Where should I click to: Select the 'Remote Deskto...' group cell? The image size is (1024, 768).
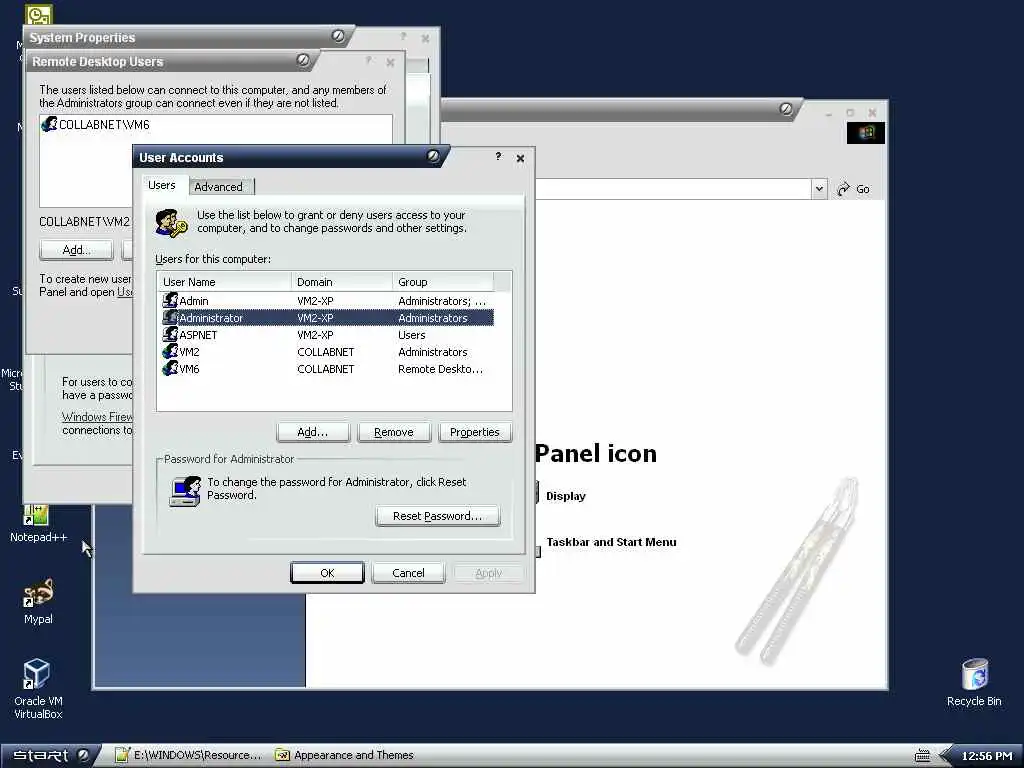point(441,369)
